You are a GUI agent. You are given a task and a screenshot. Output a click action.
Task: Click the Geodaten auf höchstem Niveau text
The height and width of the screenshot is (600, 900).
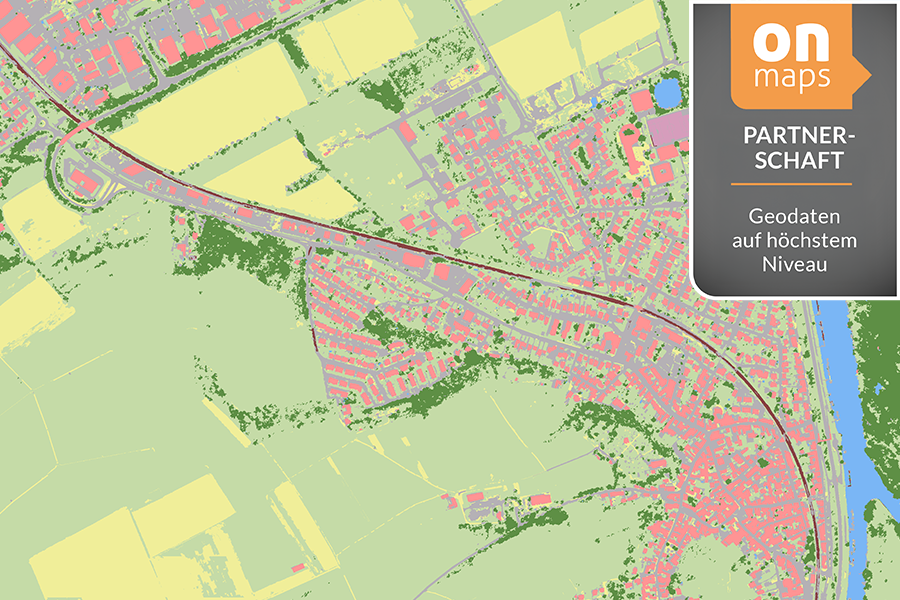pos(795,238)
